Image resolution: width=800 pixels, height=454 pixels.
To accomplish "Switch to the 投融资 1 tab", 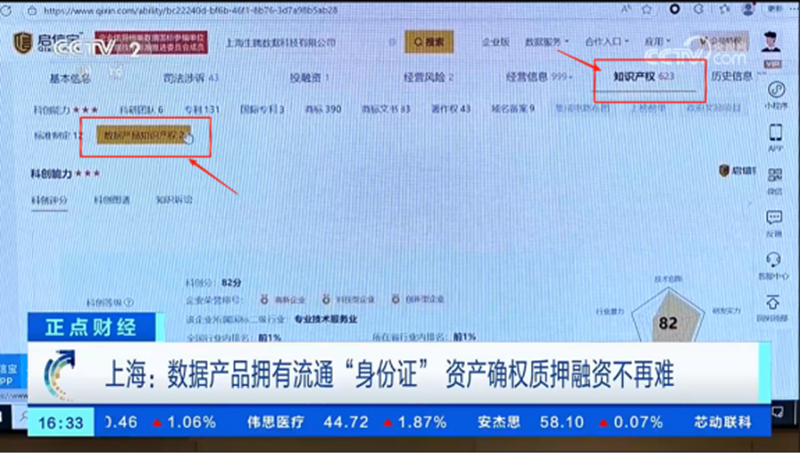I will click(309, 78).
